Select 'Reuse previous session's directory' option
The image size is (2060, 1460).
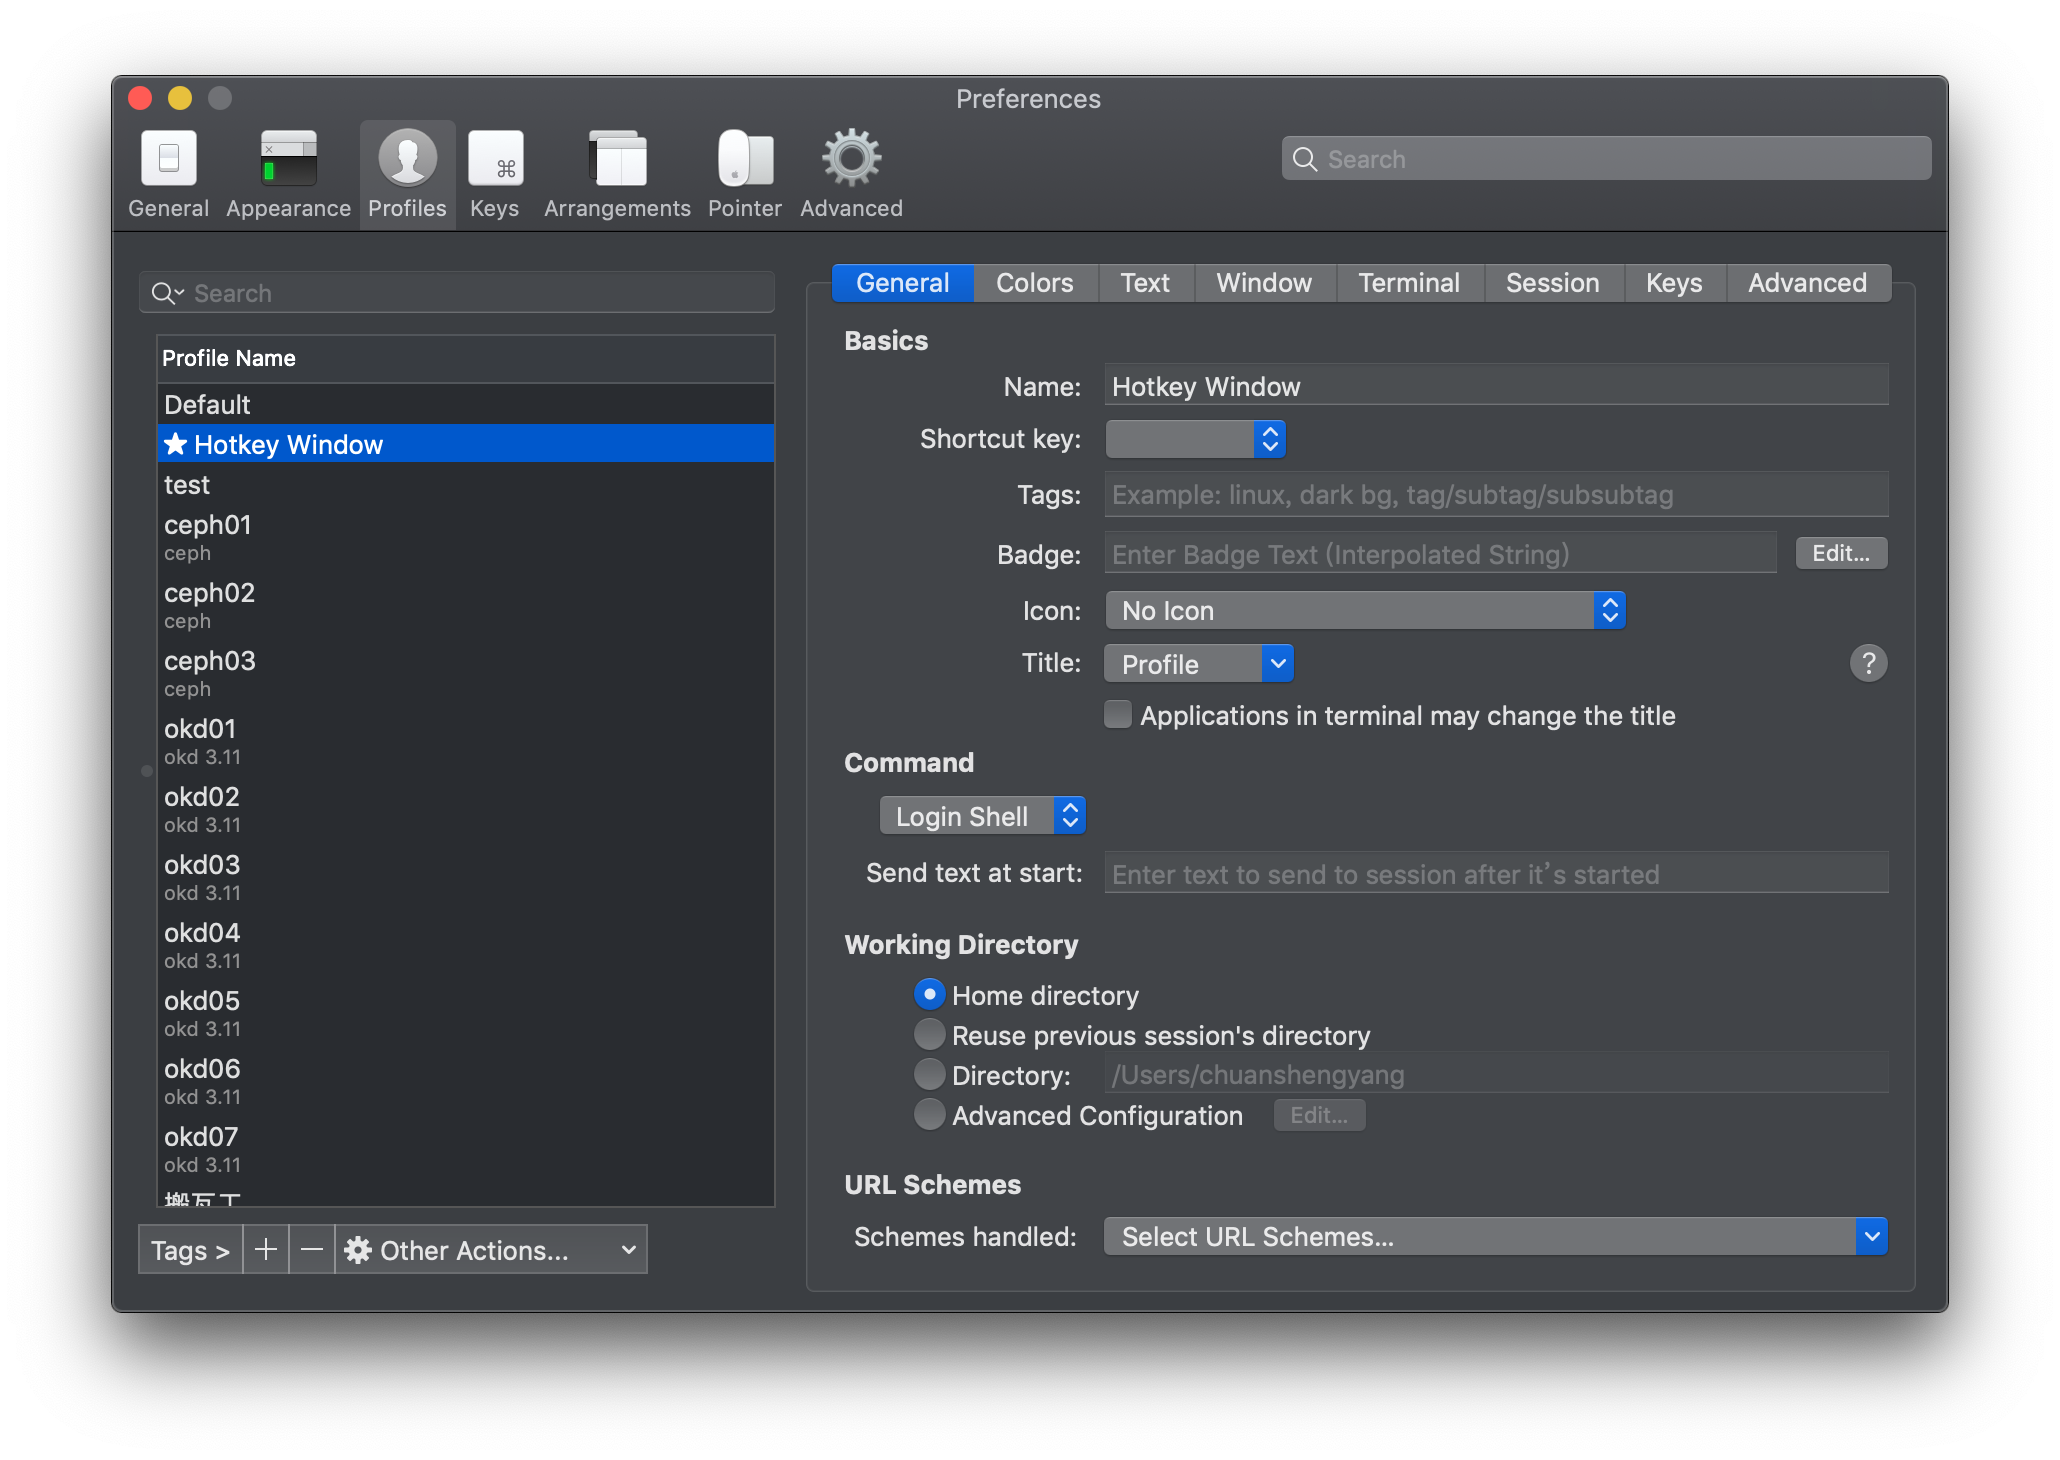[929, 1035]
